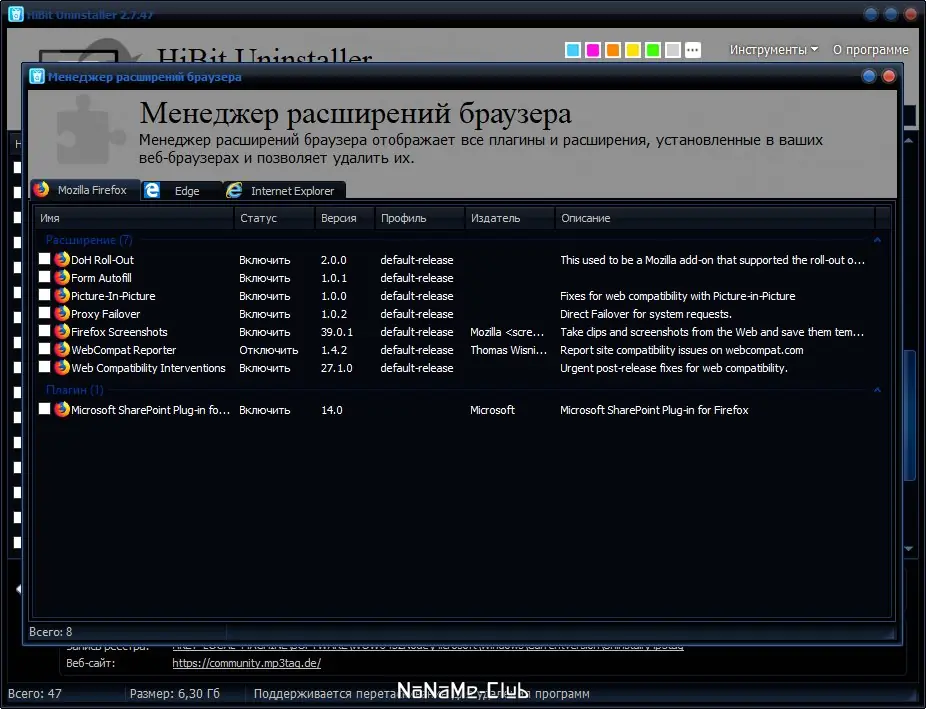Click Включить status of DoH Roll-Out
The image size is (926, 709).
click(265, 260)
